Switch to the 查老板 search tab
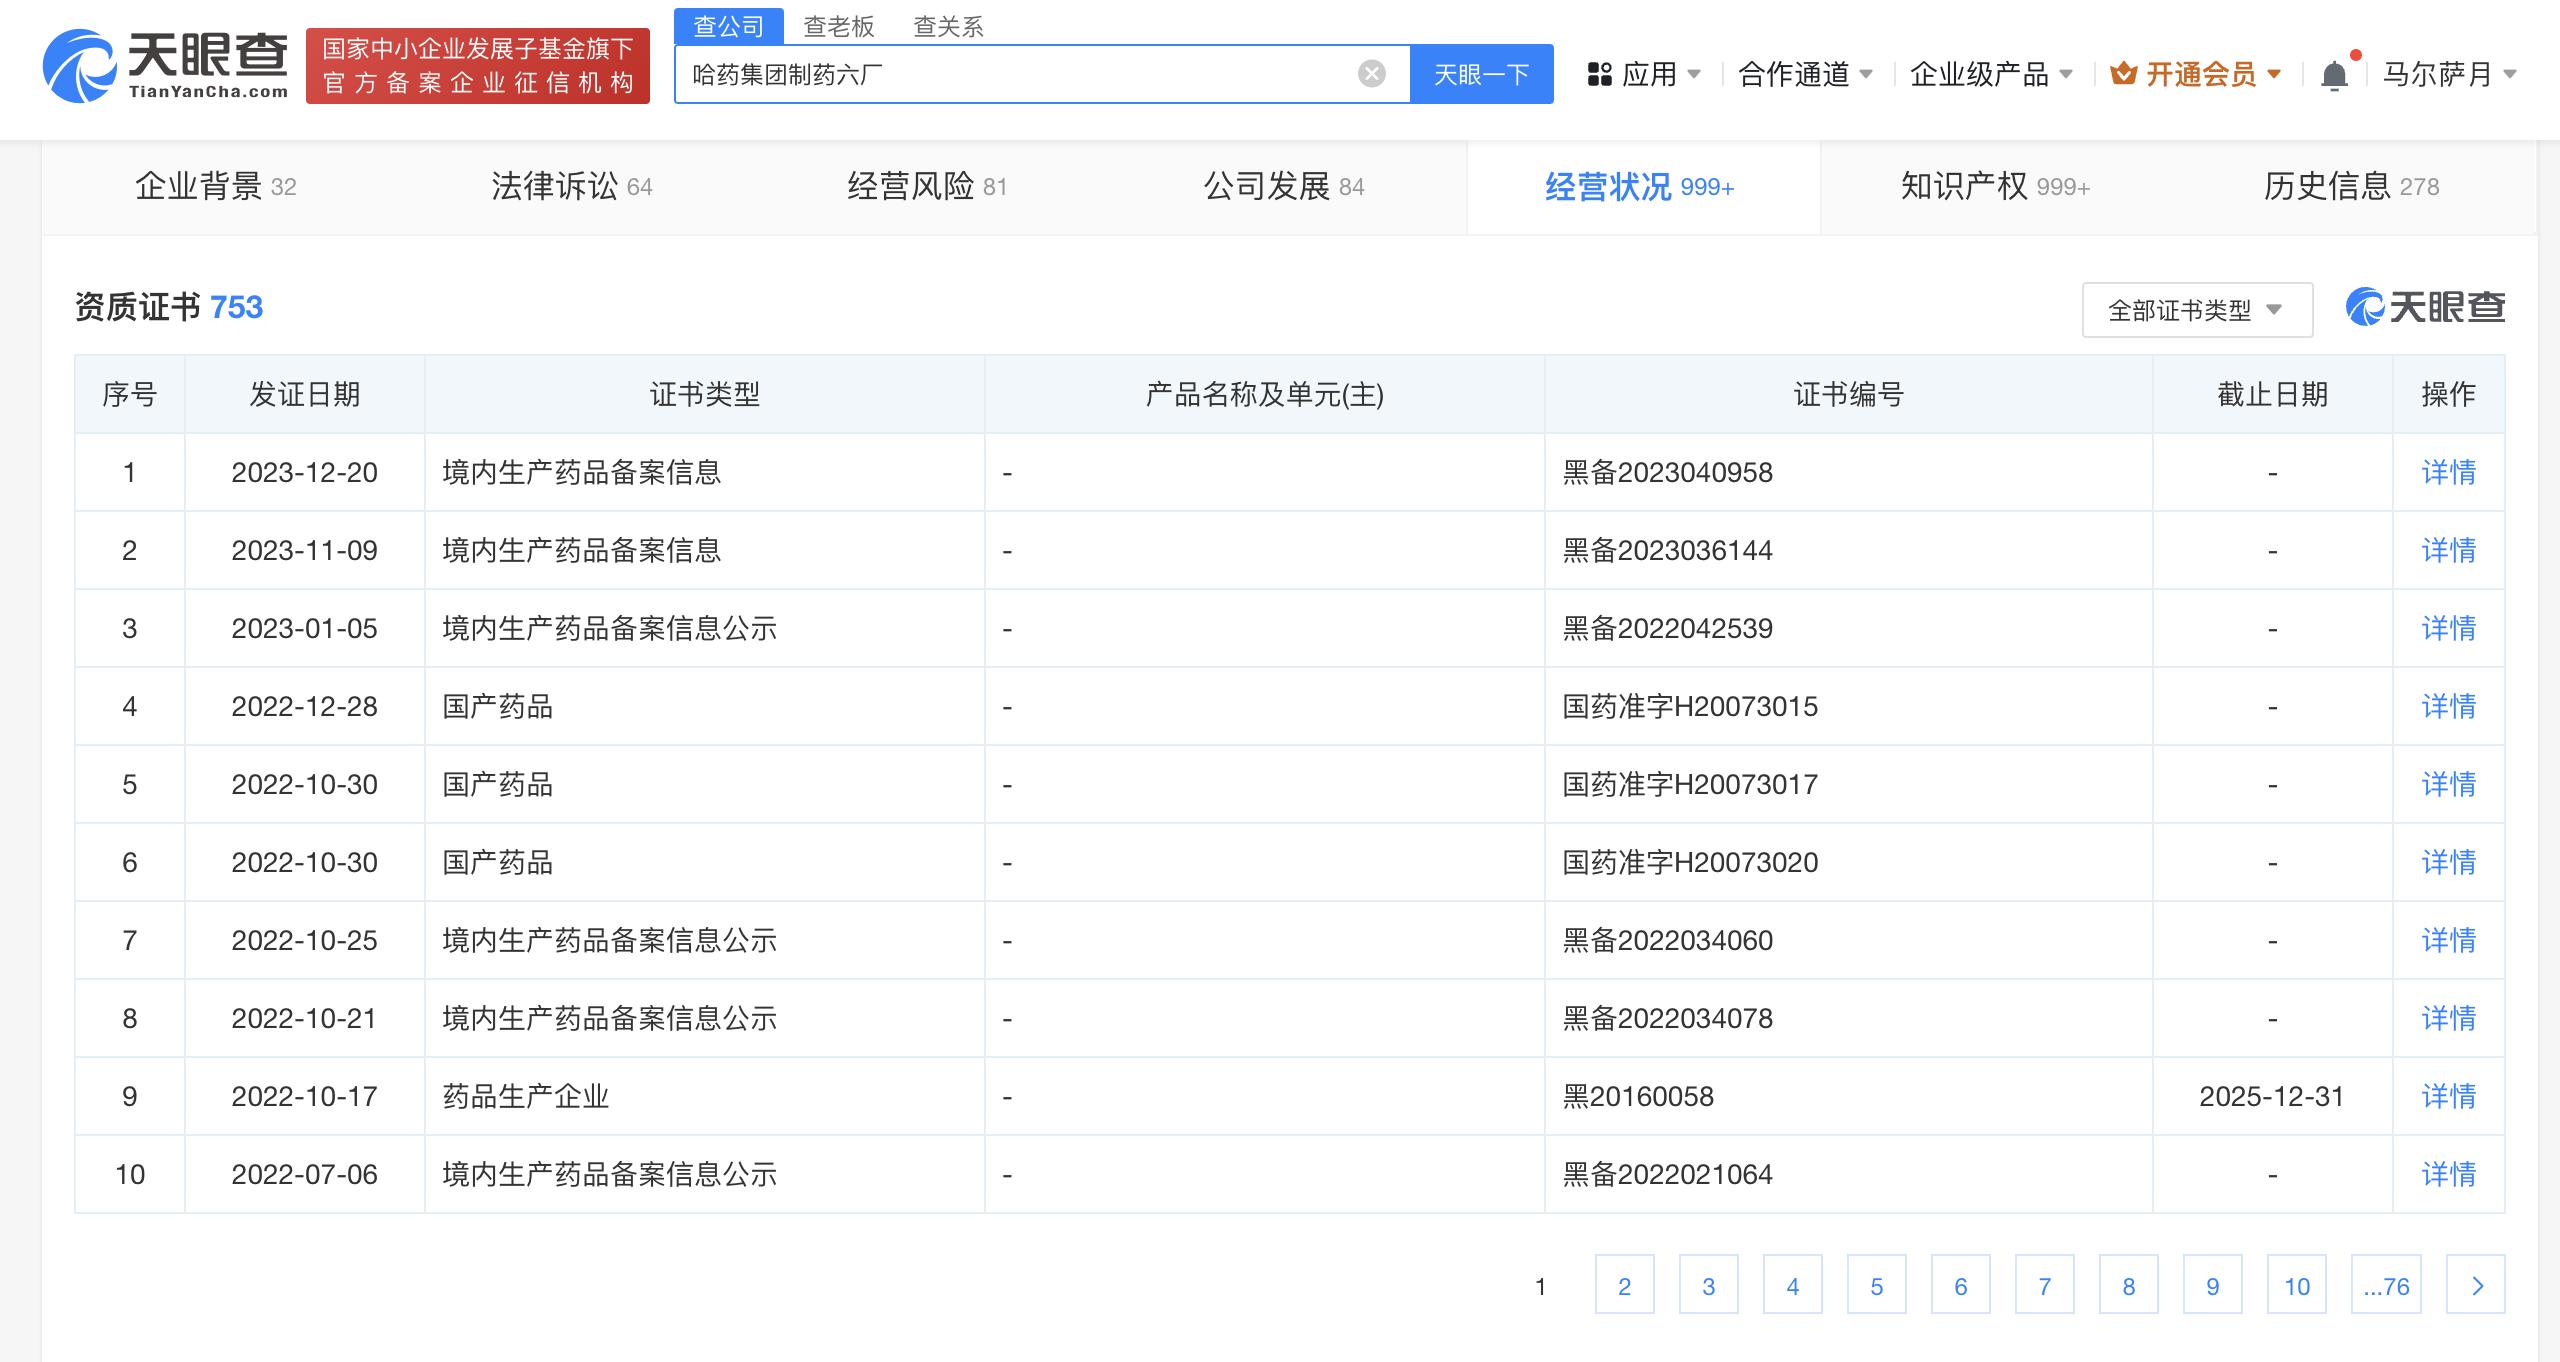The height and width of the screenshot is (1362, 2560). click(x=837, y=25)
